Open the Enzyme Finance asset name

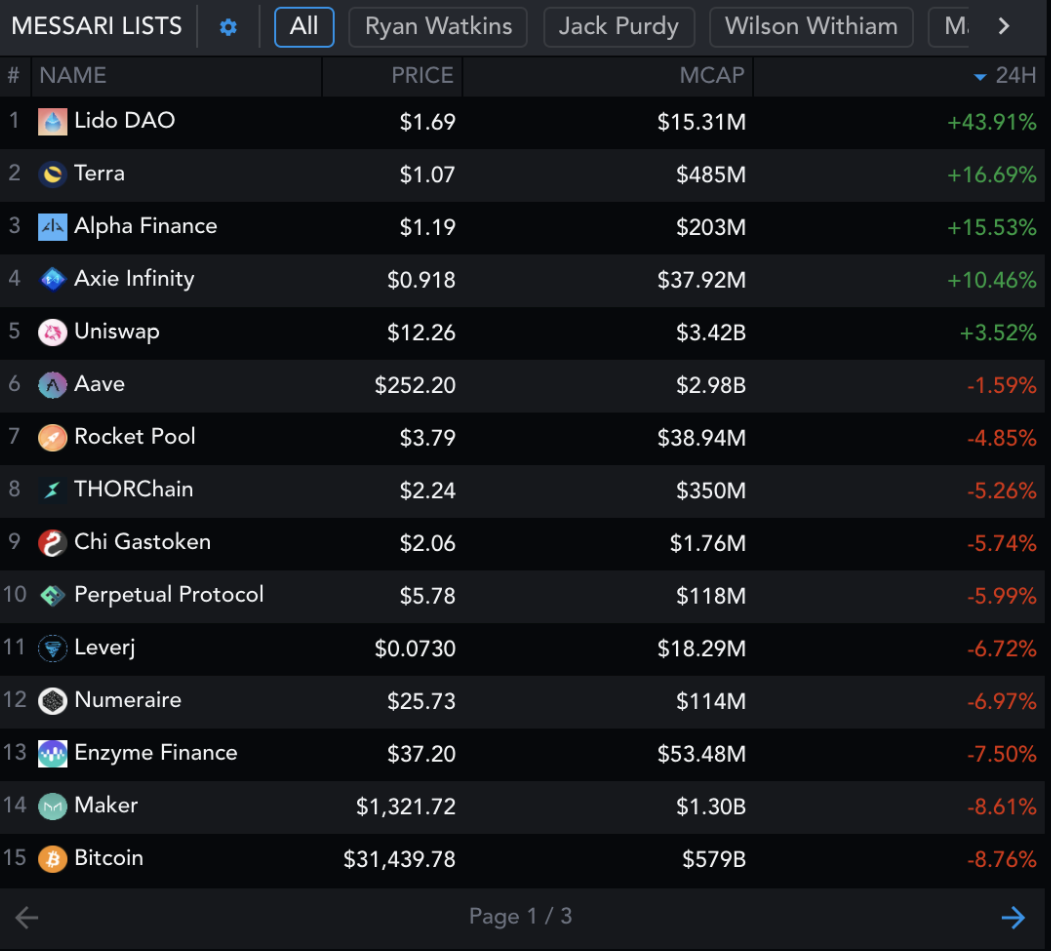pyautogui.click(x=156, y=753)
